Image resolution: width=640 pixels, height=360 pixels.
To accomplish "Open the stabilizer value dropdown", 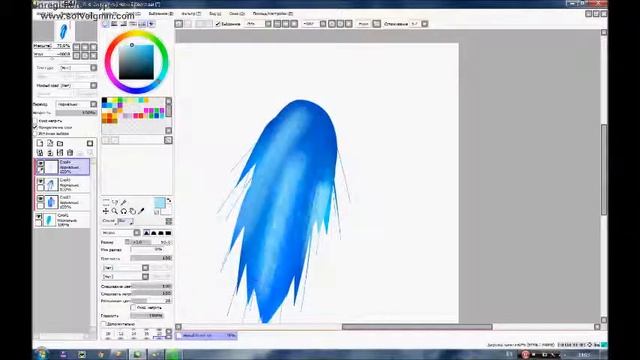I will coord(424,24).
